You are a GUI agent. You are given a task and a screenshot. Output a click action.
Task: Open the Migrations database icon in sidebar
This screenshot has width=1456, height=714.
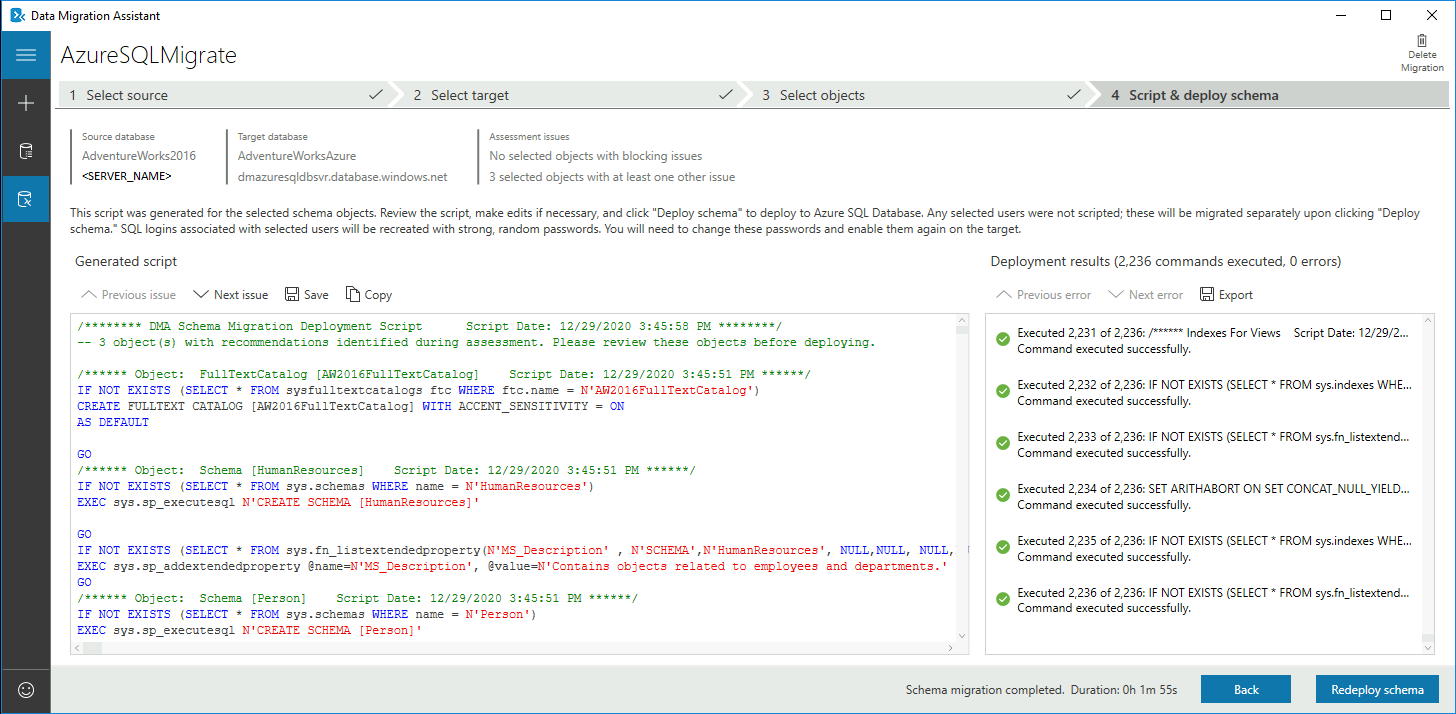click(x=26, y=199)
